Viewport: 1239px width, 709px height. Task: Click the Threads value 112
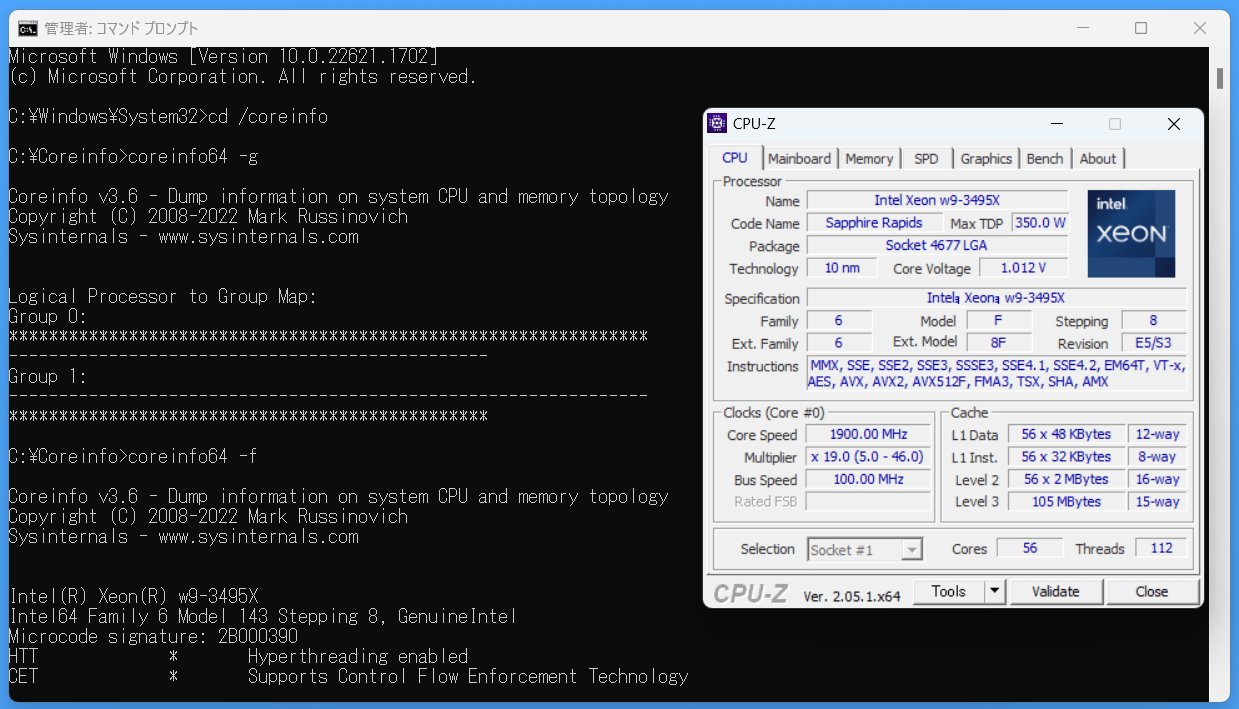click(1160, 548)
